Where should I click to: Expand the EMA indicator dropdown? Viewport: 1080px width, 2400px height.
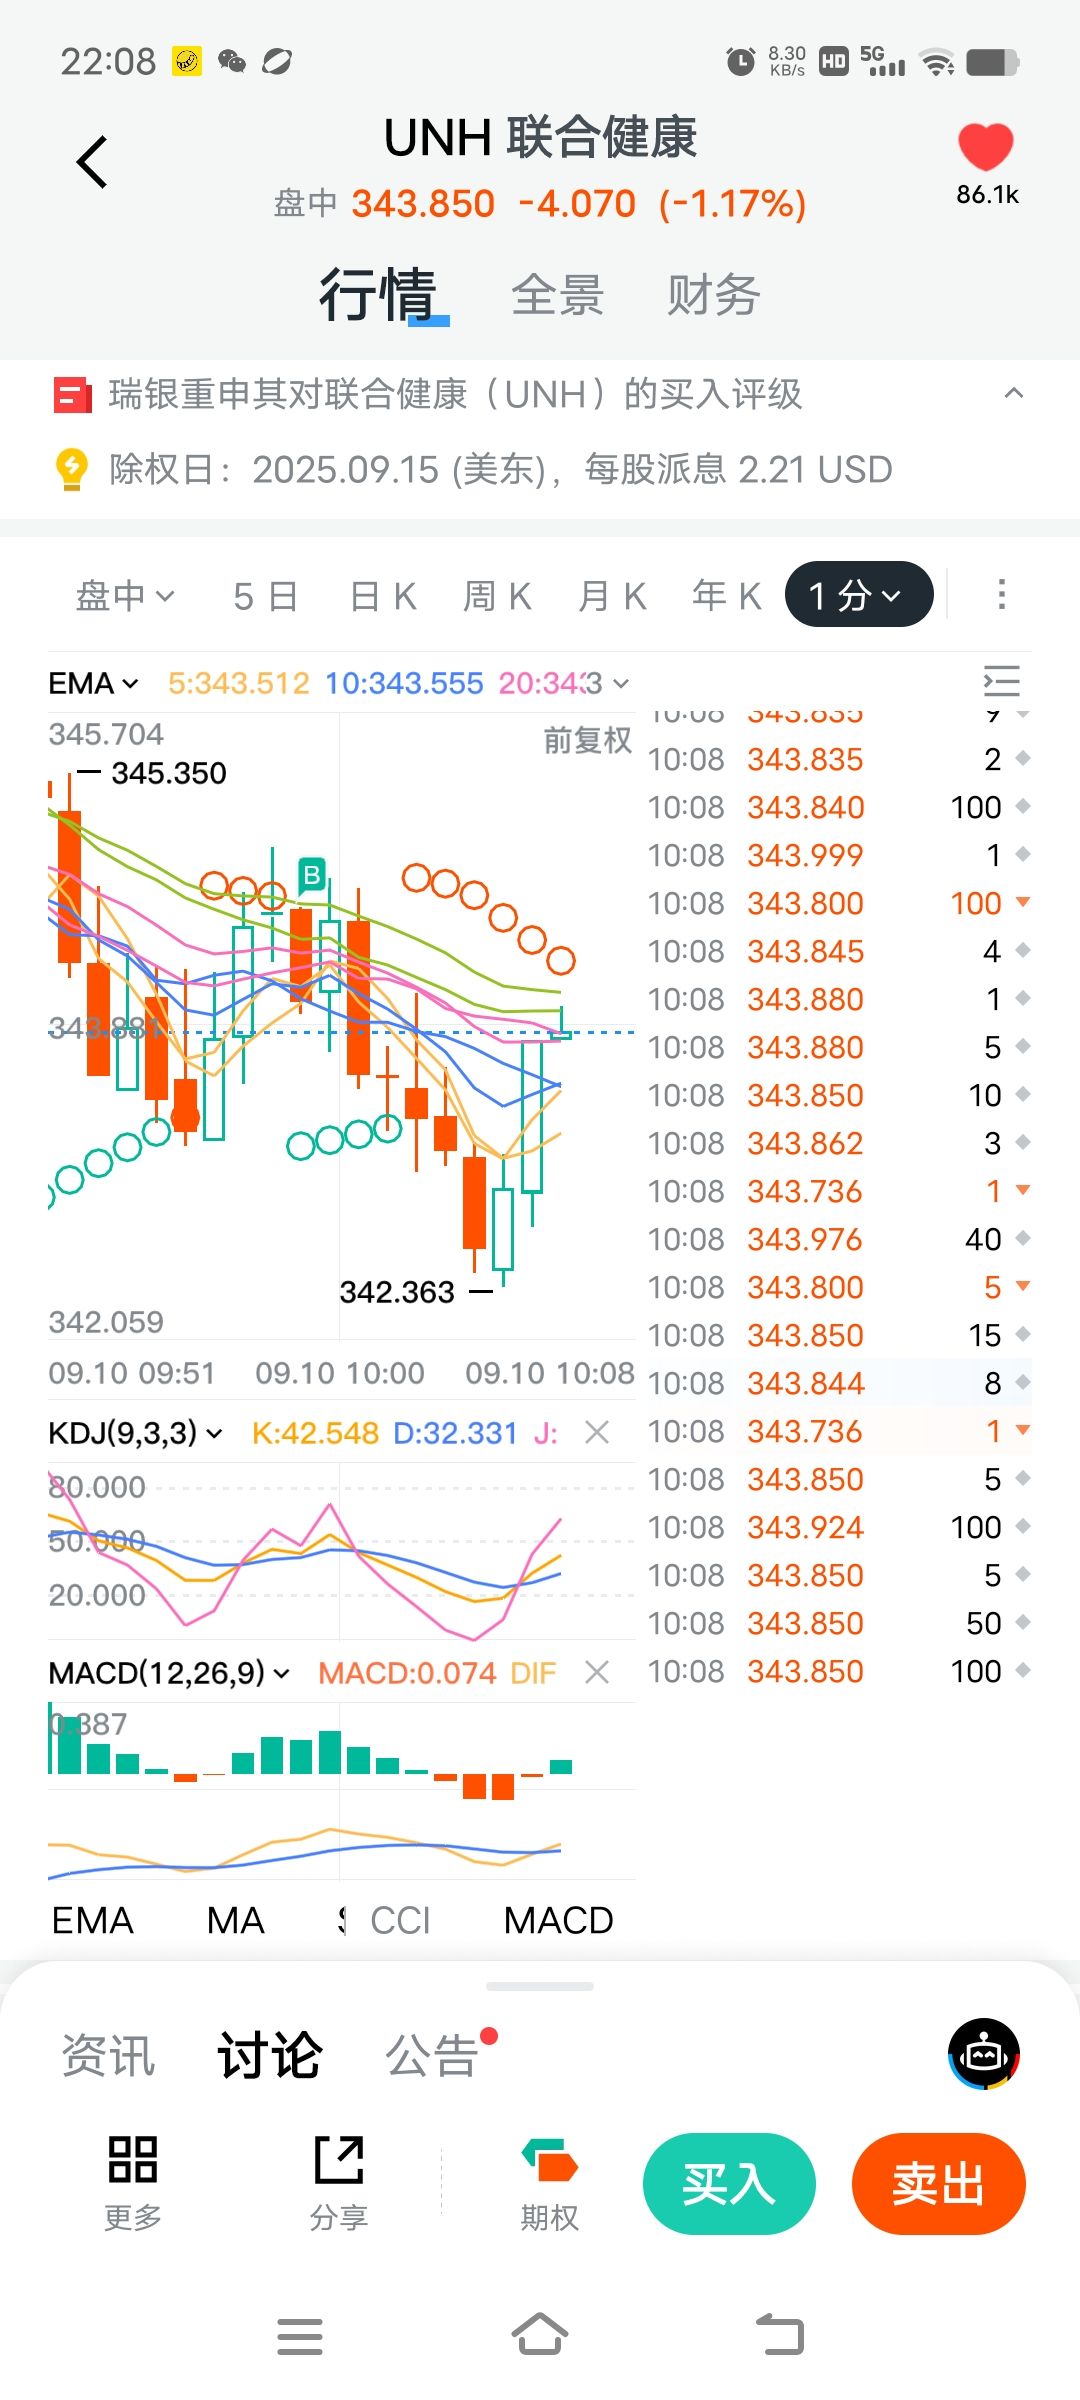(x=93, y=683)
